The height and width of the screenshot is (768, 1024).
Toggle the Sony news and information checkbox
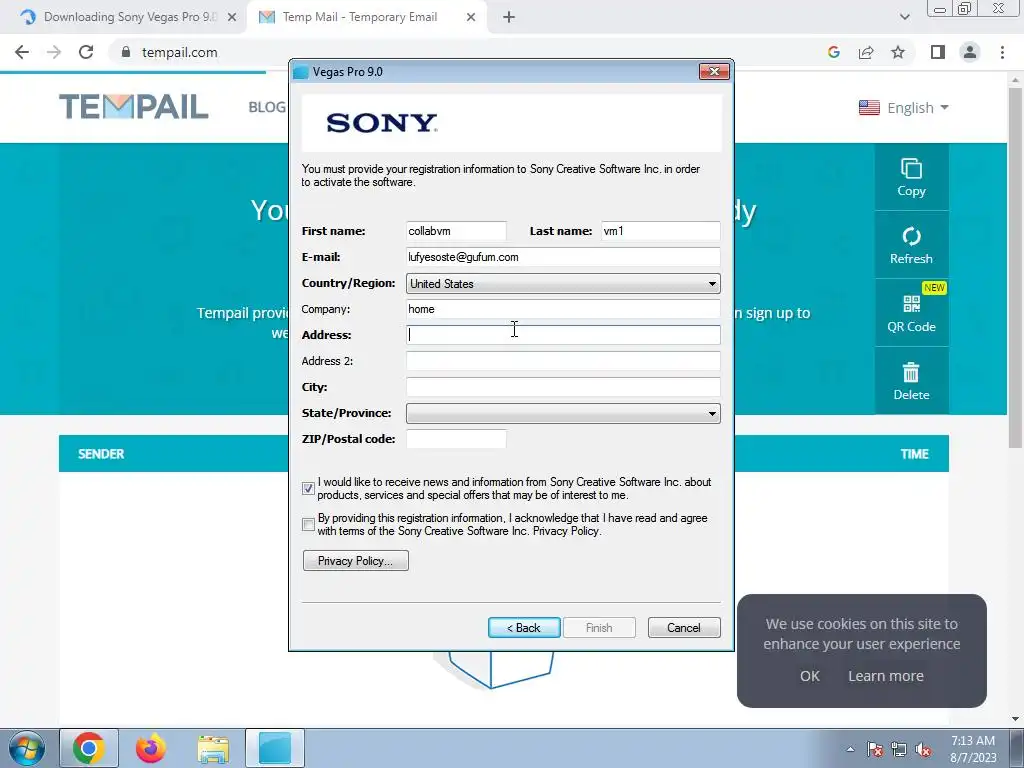point(308,488)
